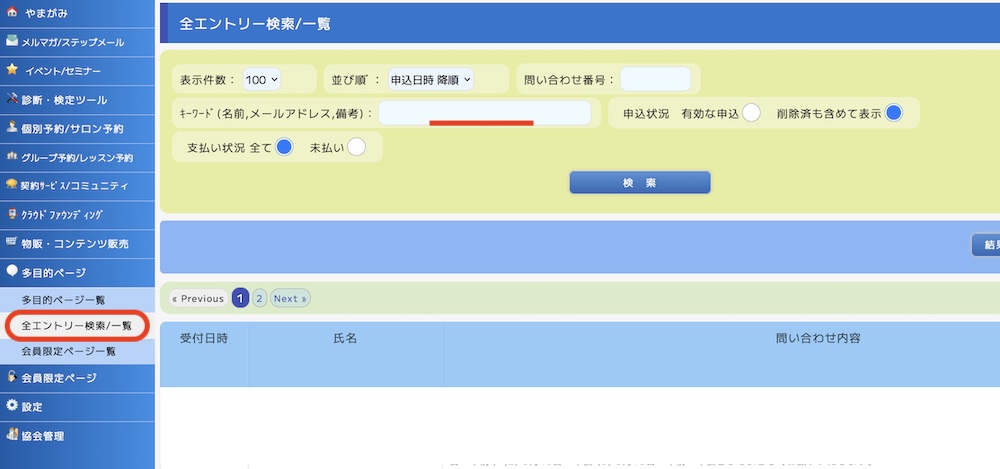Select the 診断・検定ツール tools icon

point(12,100)
